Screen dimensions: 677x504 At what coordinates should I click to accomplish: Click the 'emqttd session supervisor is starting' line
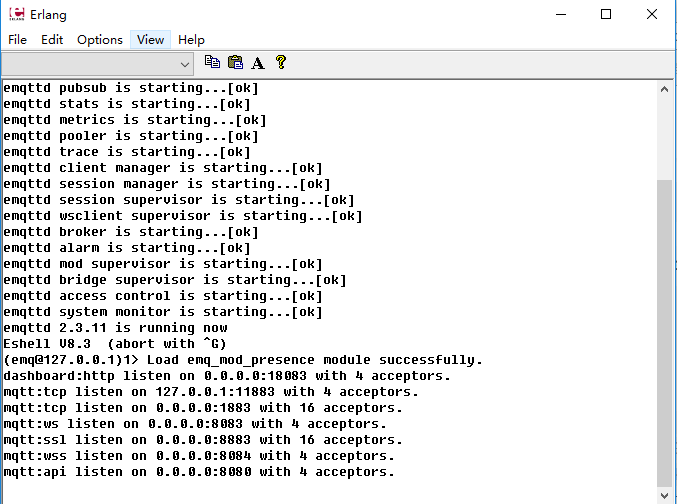[179, 200]
